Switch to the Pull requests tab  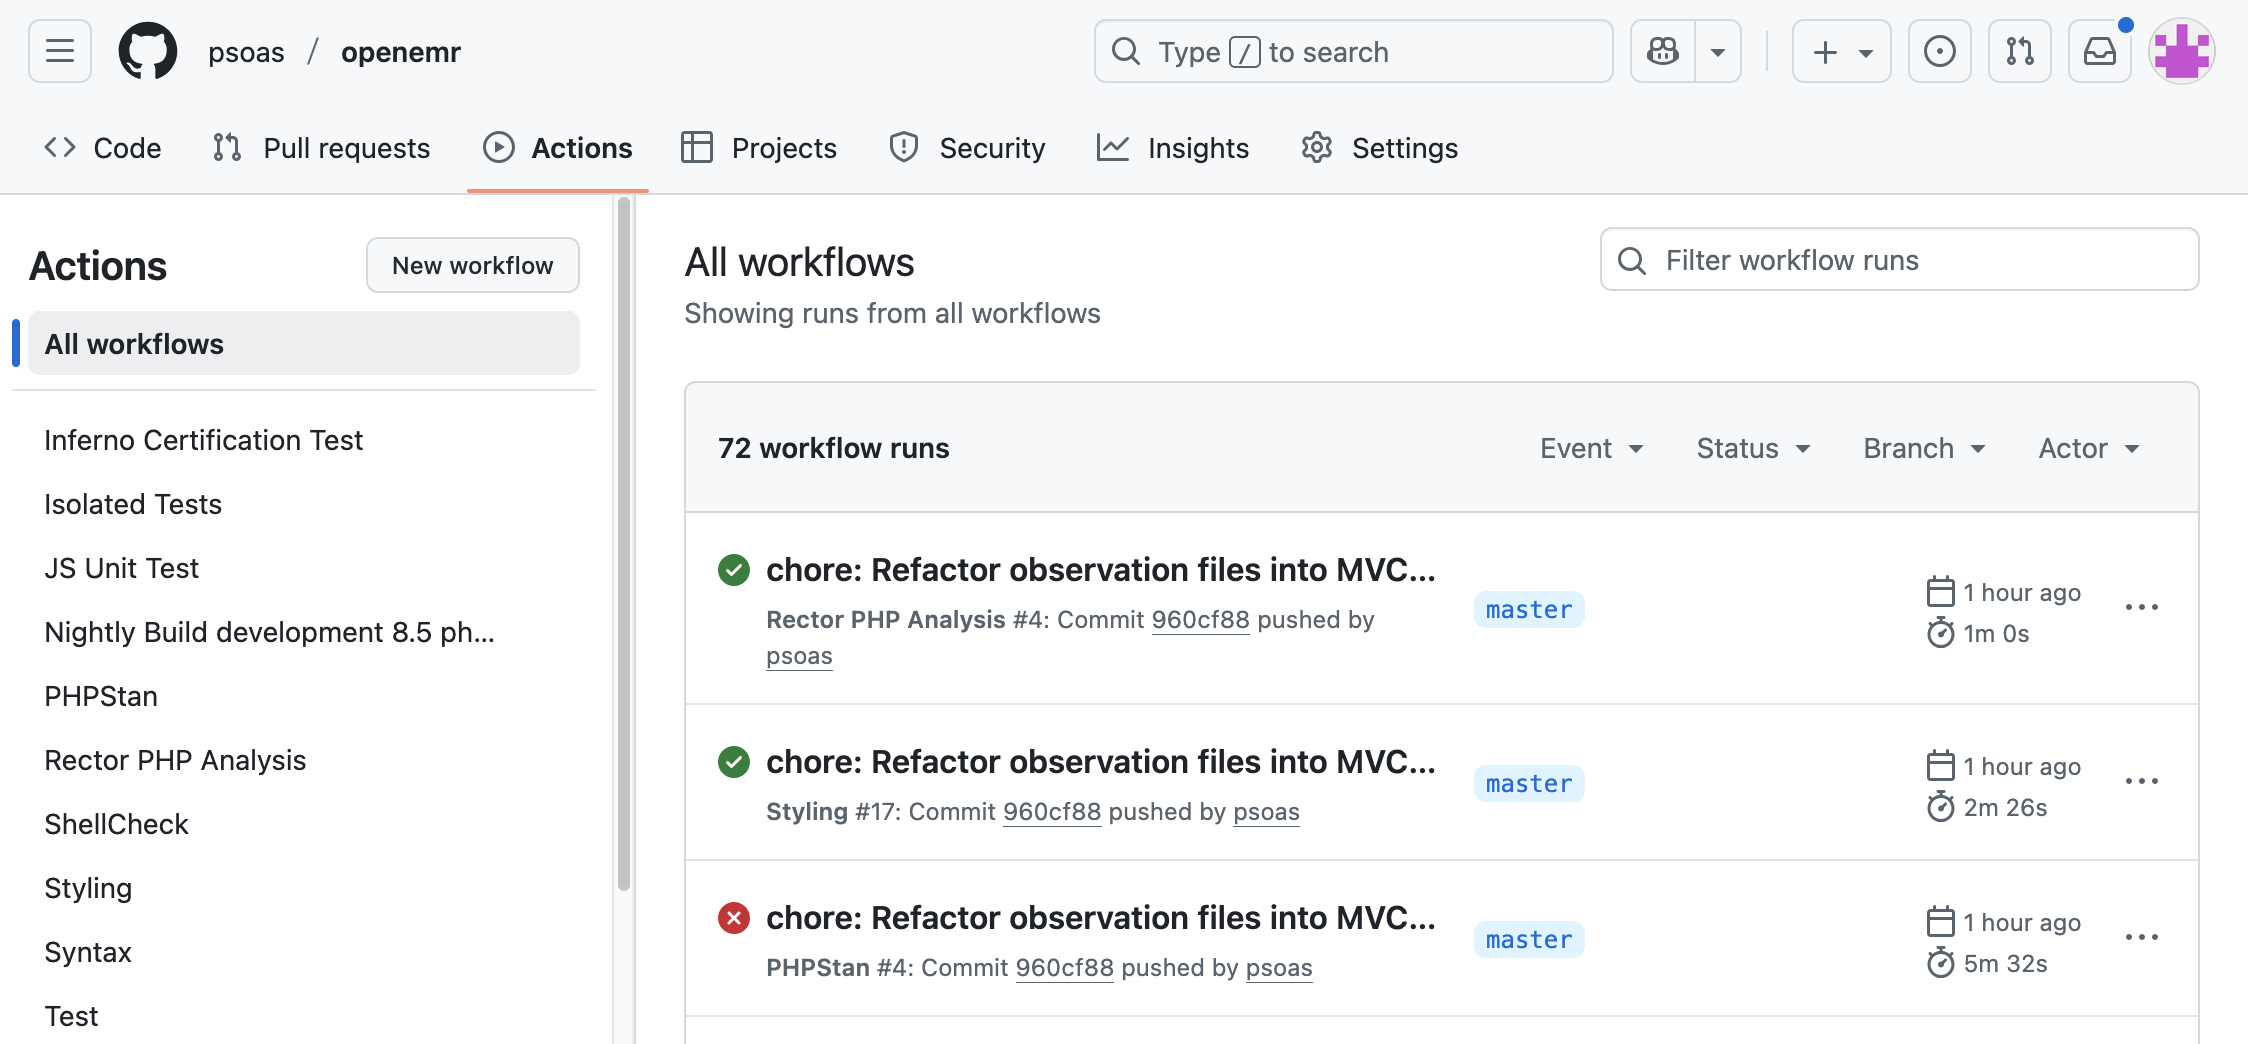coord(322,148)
